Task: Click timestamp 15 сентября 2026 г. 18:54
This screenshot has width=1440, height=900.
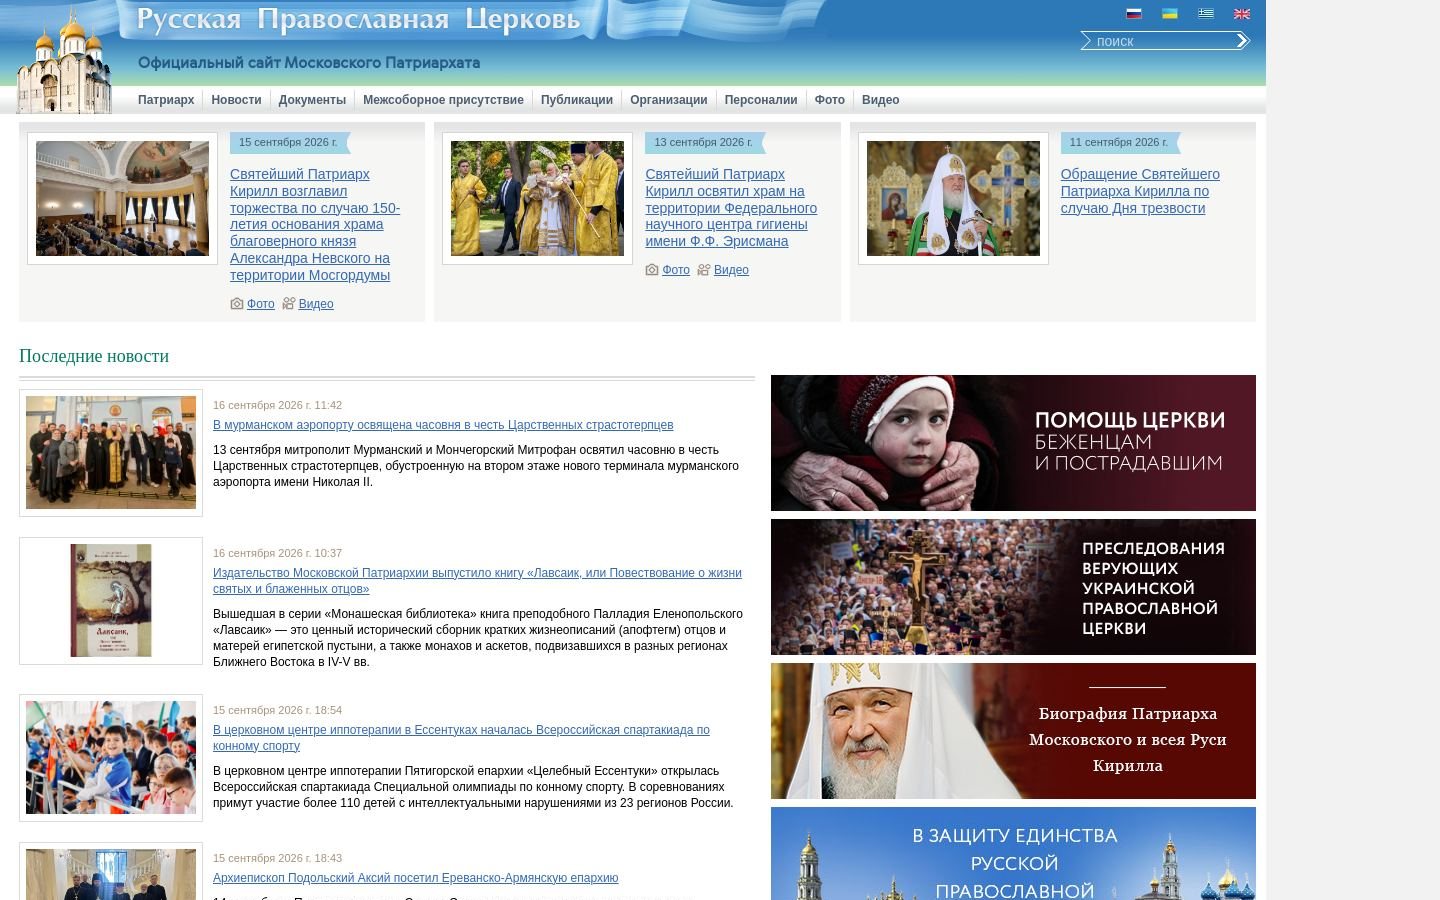Action: click(x=277, y=710)
